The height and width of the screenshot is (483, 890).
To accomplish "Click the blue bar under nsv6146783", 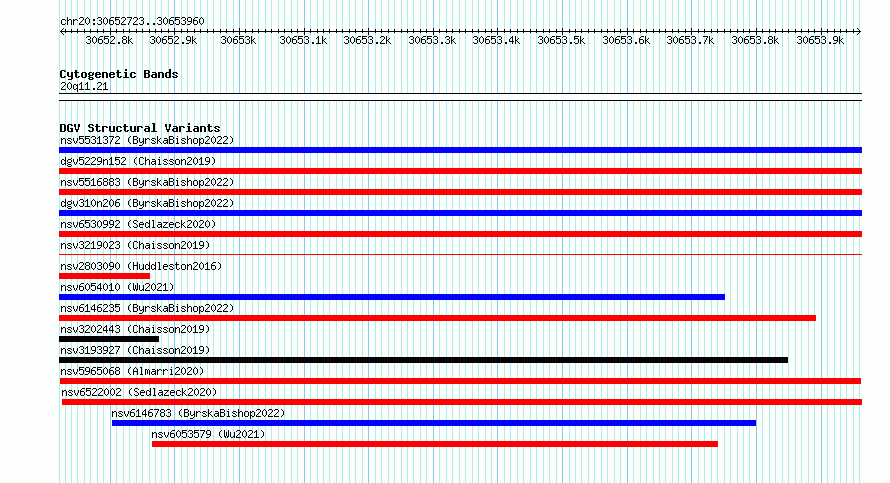I will (x=434, y=423).
